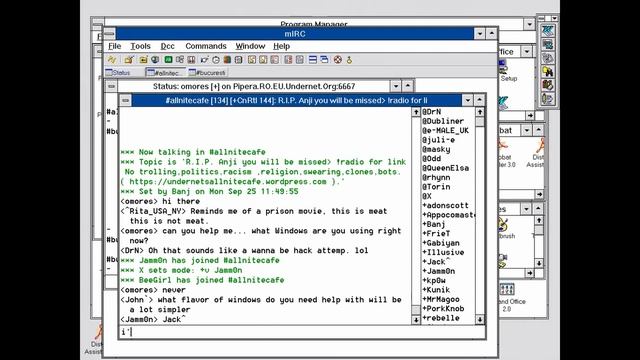
Task: Click the Connect lightning bolt toolbar icon
Action: 112,60
